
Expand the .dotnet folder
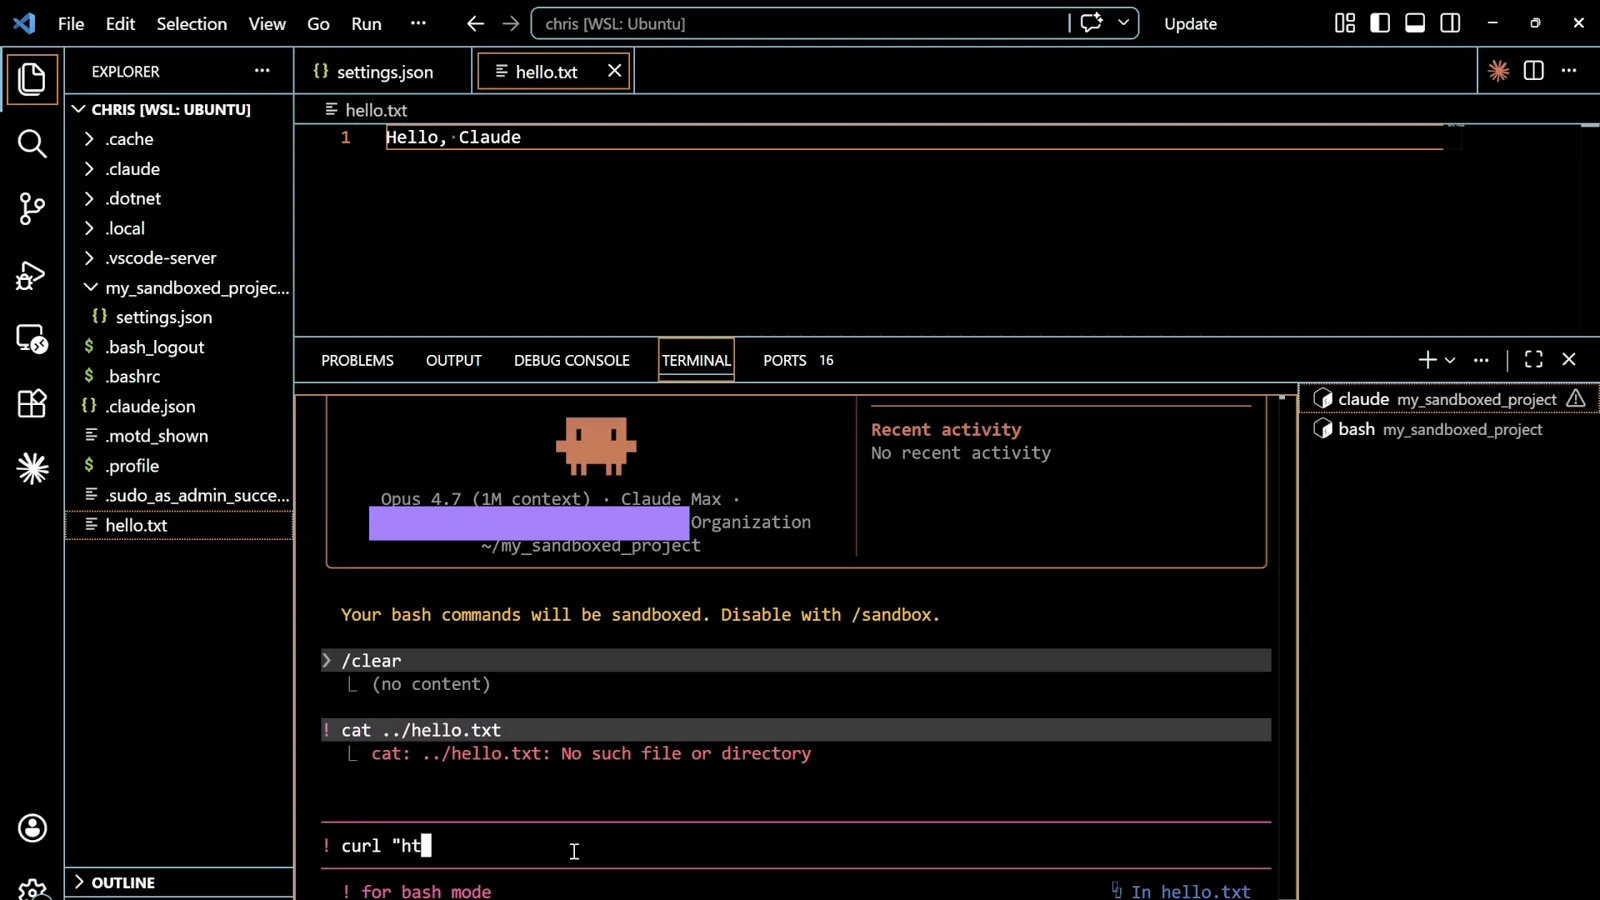pos(89,199)
